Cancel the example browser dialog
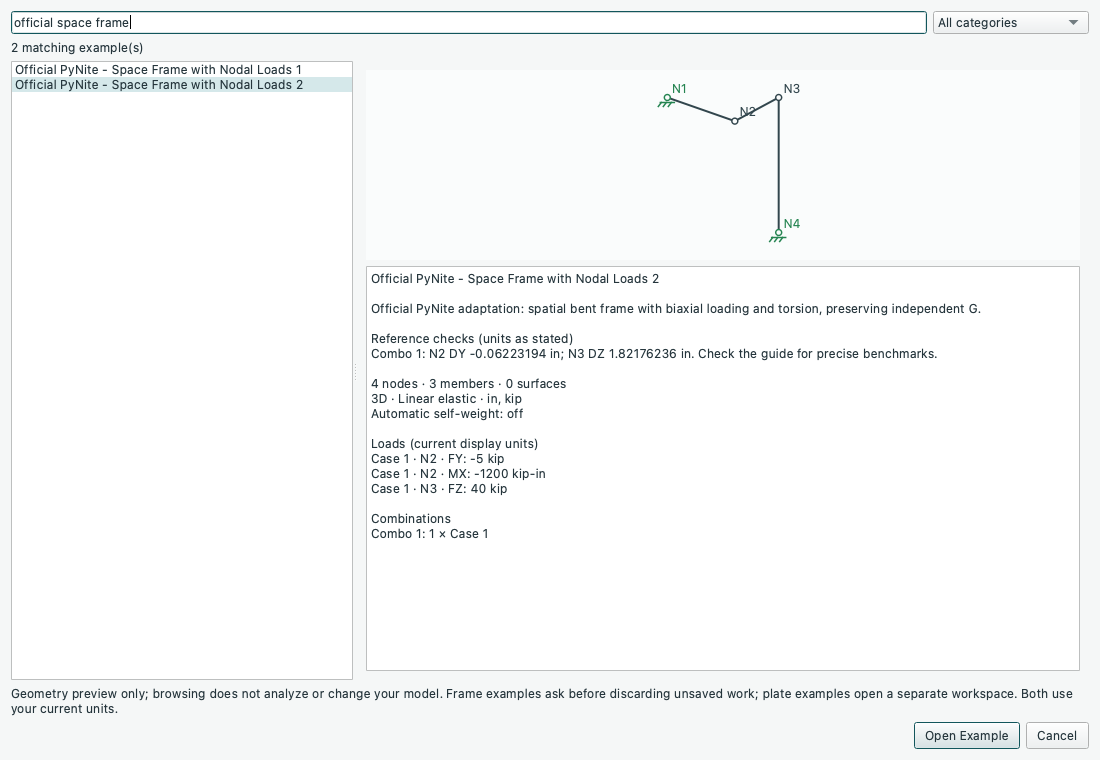 pos(1057,735)
